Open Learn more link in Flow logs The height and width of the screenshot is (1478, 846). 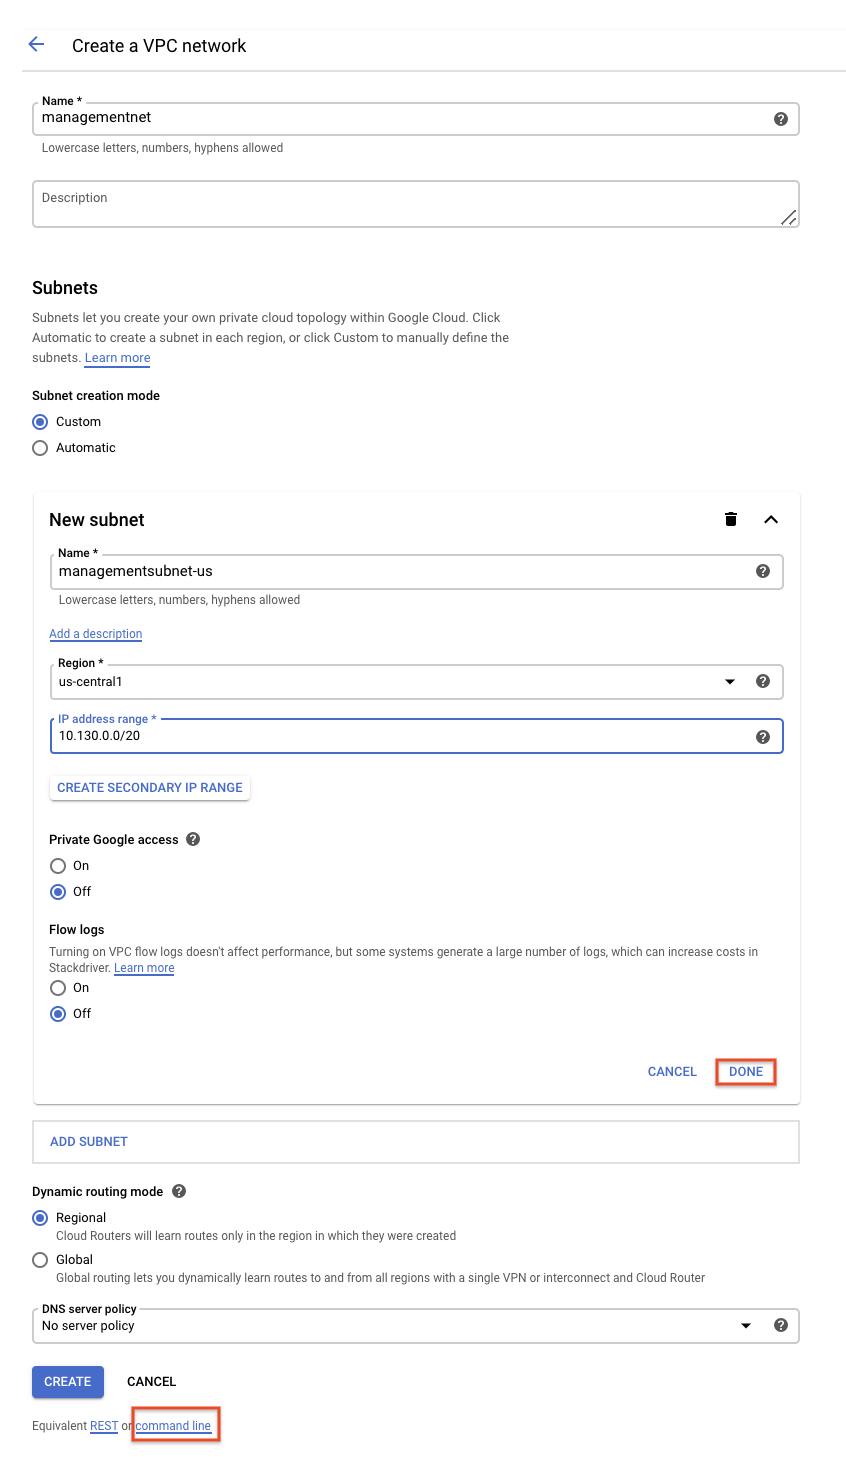coord(144,968)
